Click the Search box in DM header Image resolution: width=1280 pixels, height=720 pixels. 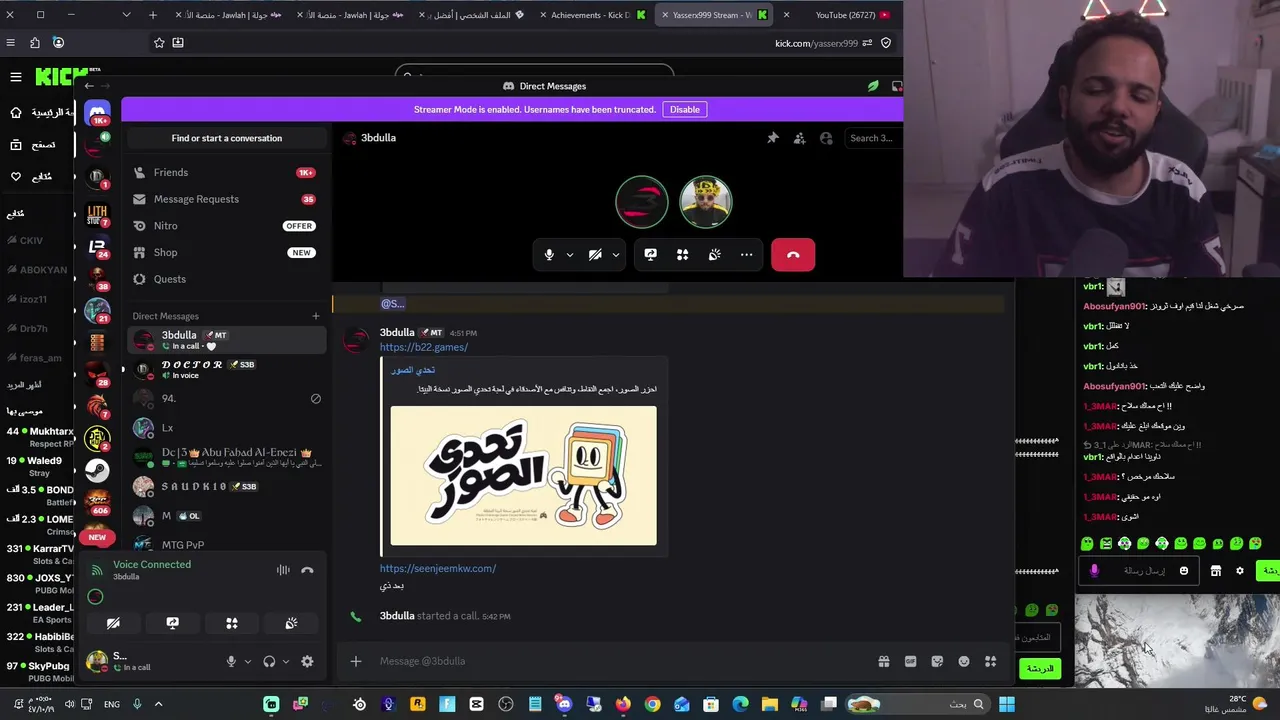pos(872,138)
